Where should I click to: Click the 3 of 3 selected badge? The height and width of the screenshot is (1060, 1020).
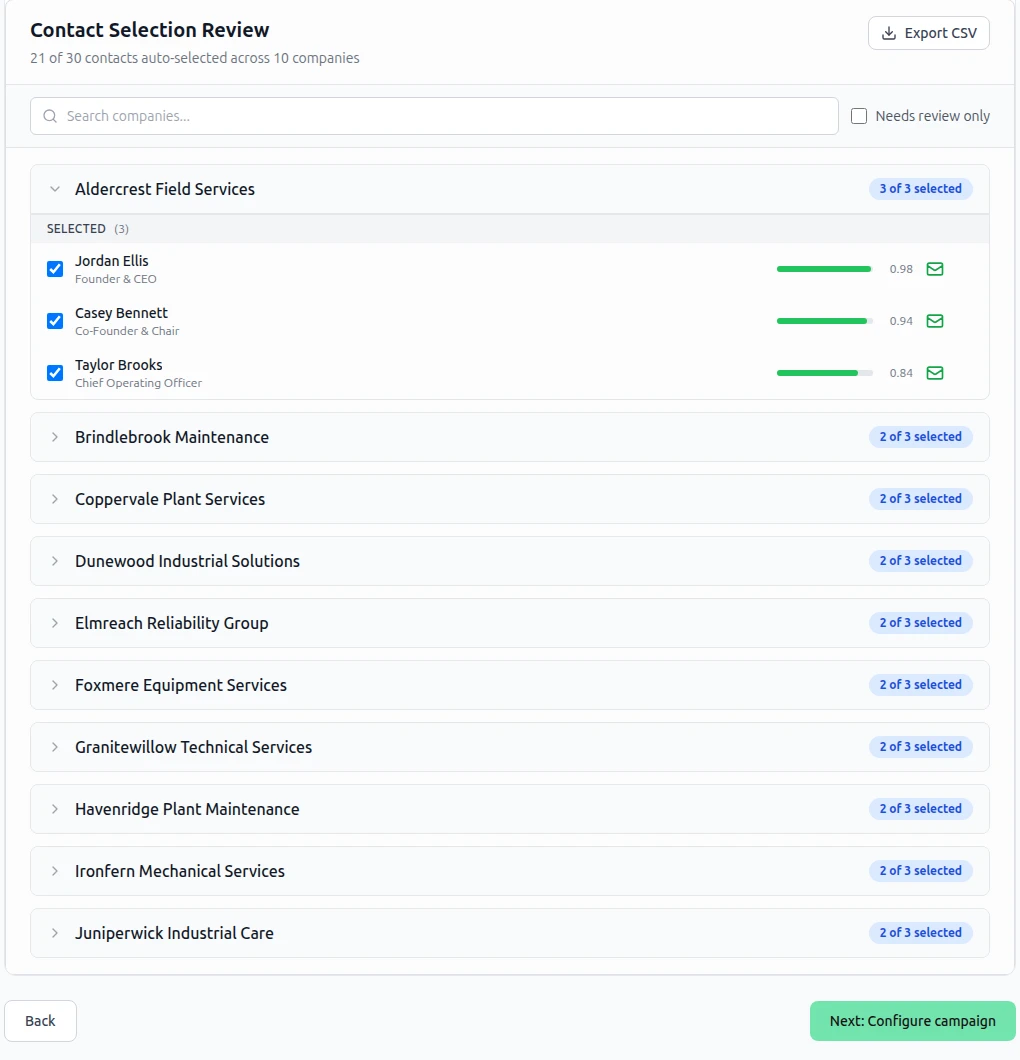click(921, 189)
